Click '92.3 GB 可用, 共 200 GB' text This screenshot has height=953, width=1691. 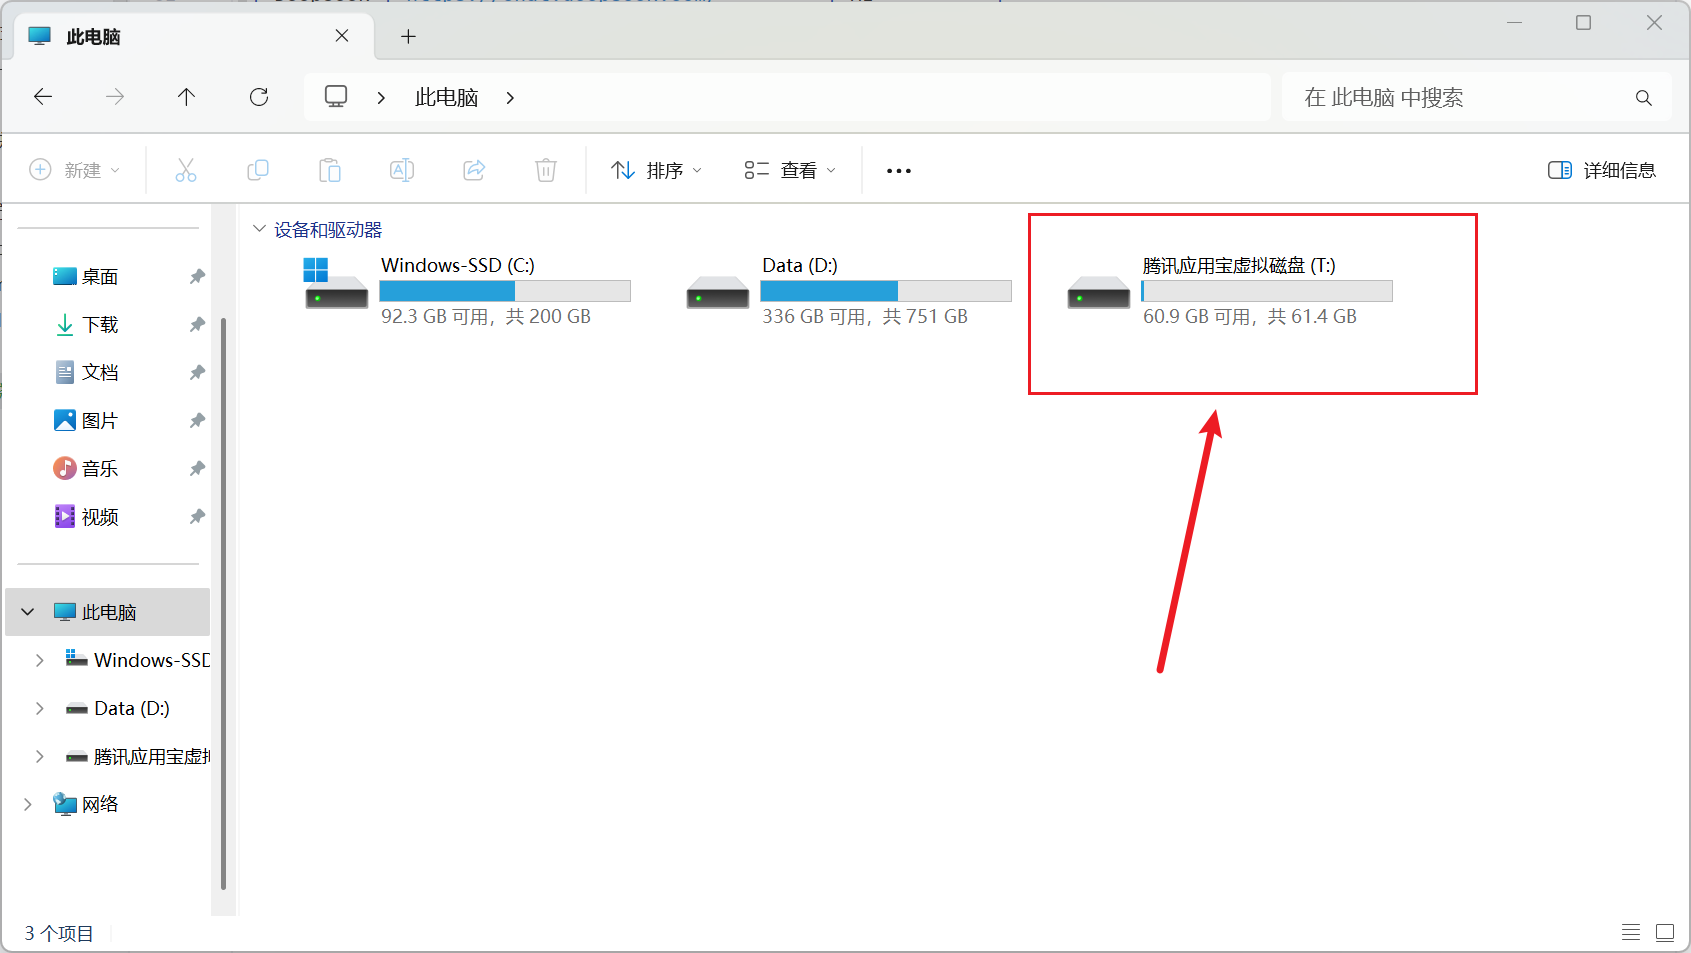[x=486, y=317]
